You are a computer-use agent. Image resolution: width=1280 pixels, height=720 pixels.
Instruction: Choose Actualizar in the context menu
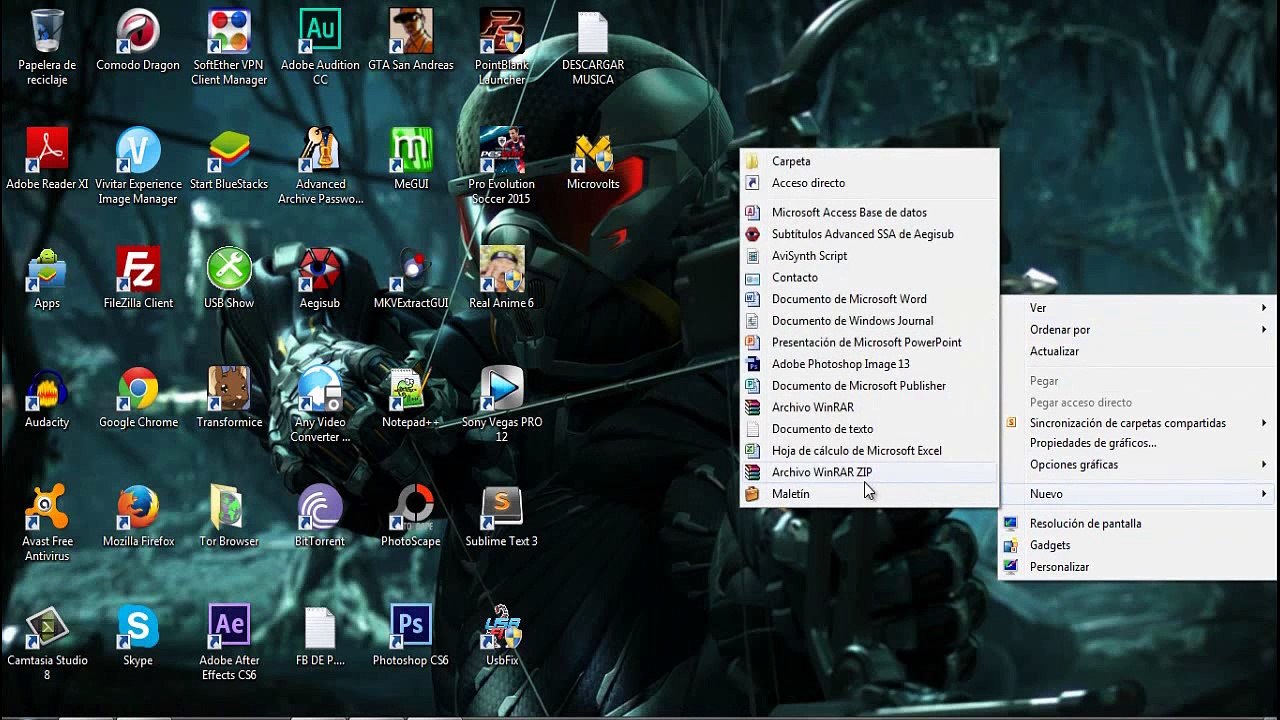[x=1138, y=352]
